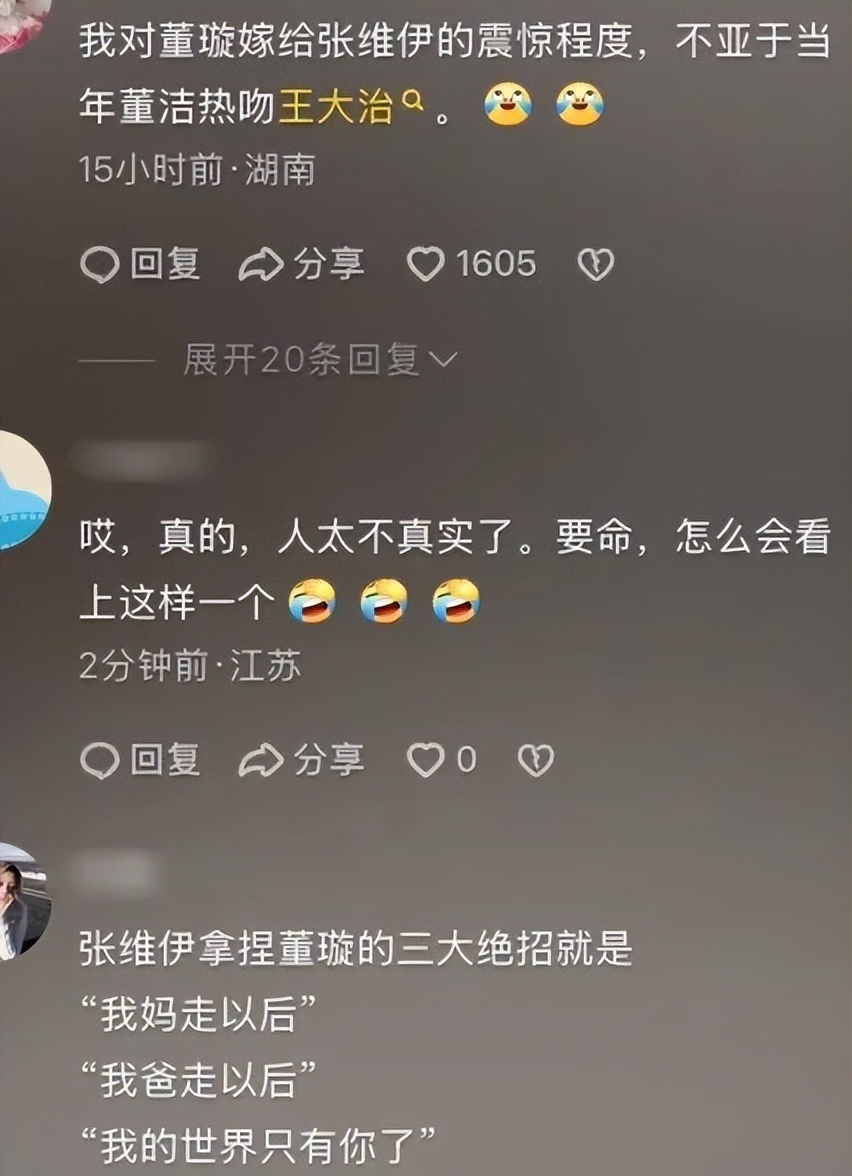Tap the 回复 label under the 15小时前 comment
This screenshot has height=1176, width=852.
tap(166, 264)
